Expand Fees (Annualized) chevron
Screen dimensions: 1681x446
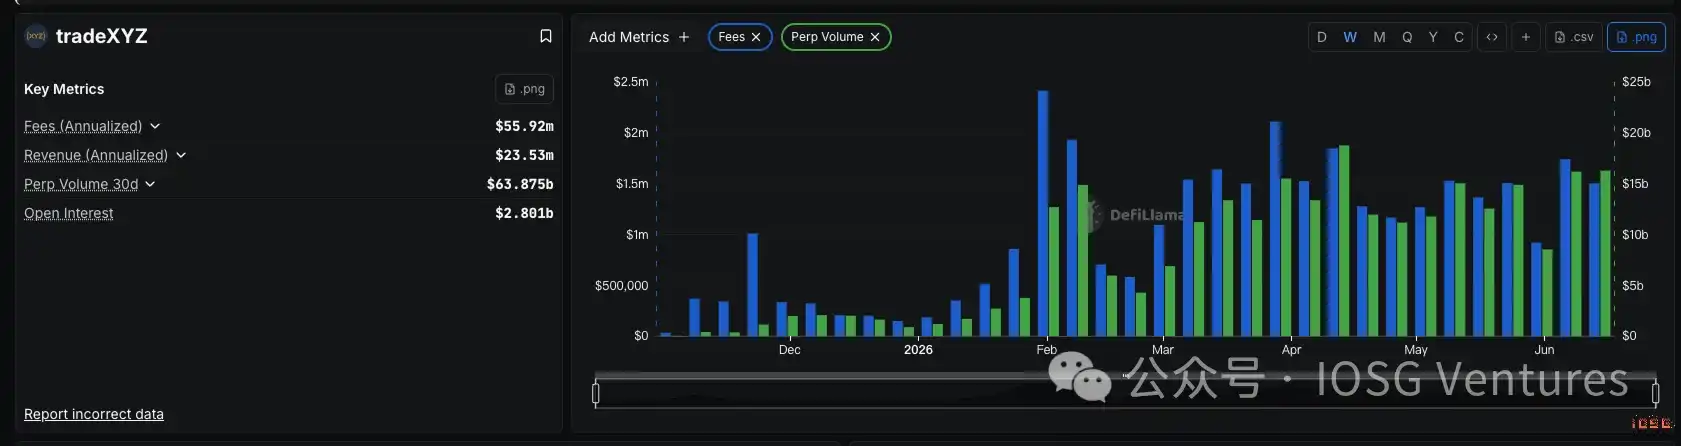pyautogui.click(x=155, y=126)
